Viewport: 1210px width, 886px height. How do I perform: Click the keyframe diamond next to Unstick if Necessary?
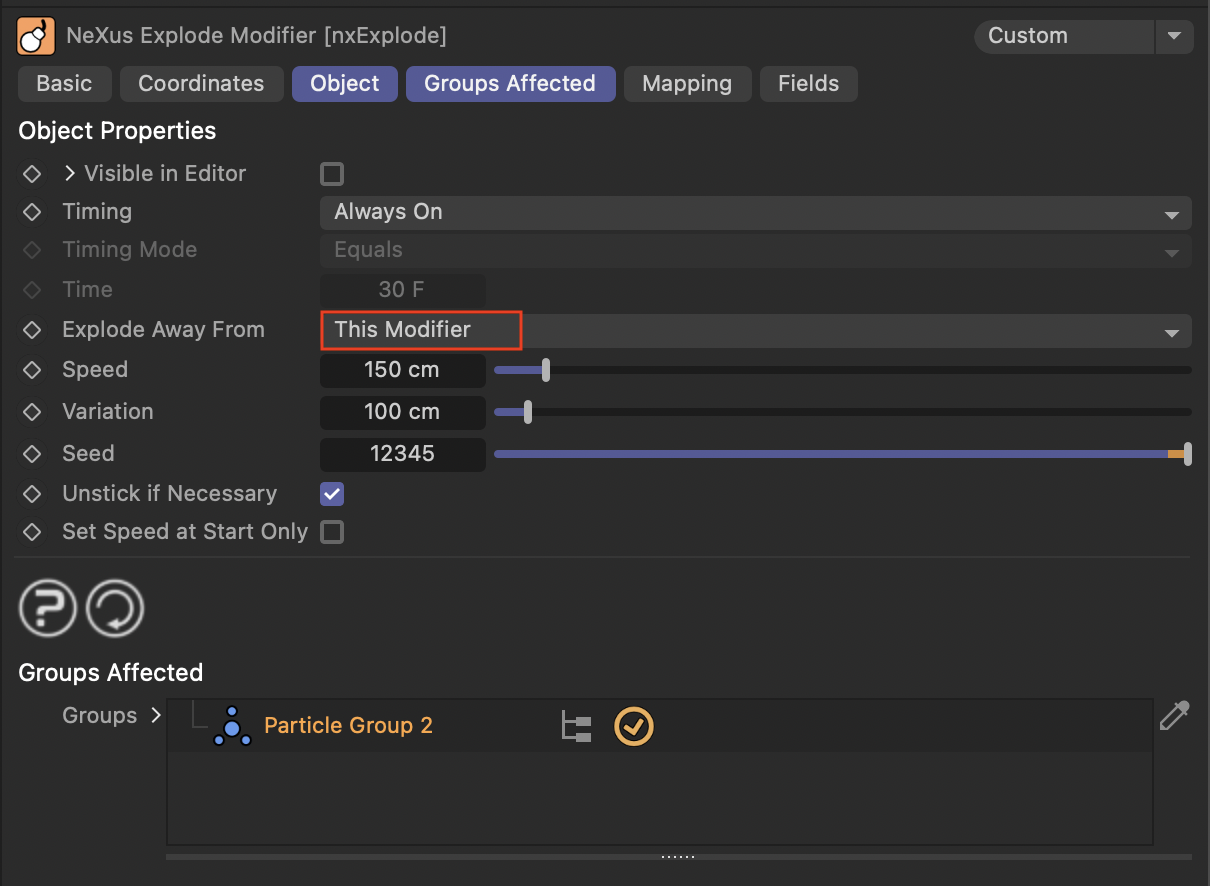tap(32, 494)
